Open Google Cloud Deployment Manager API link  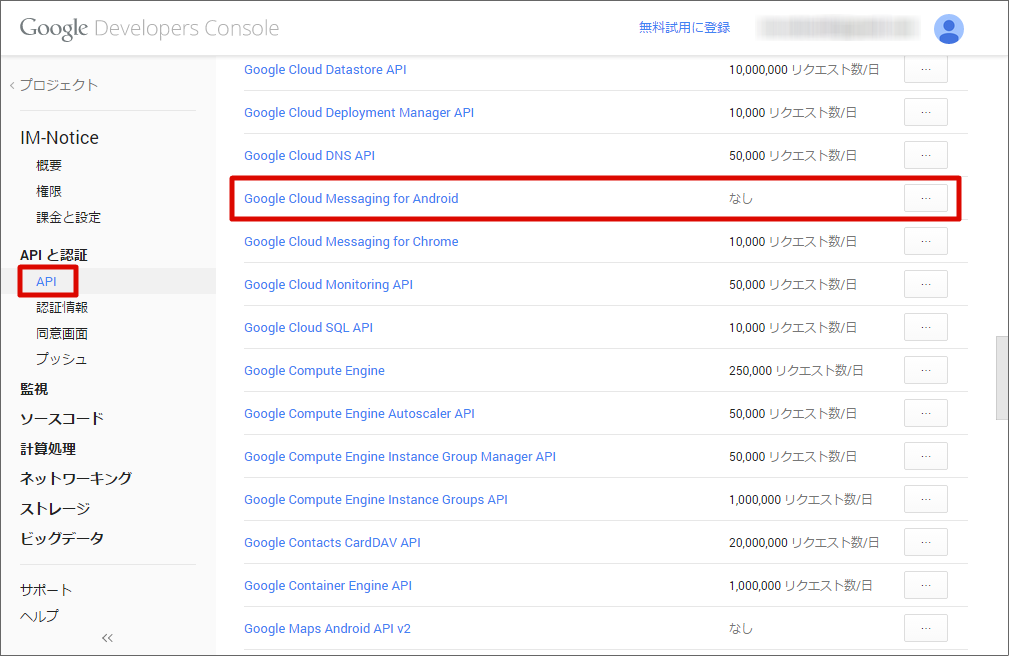pos(359,113)
